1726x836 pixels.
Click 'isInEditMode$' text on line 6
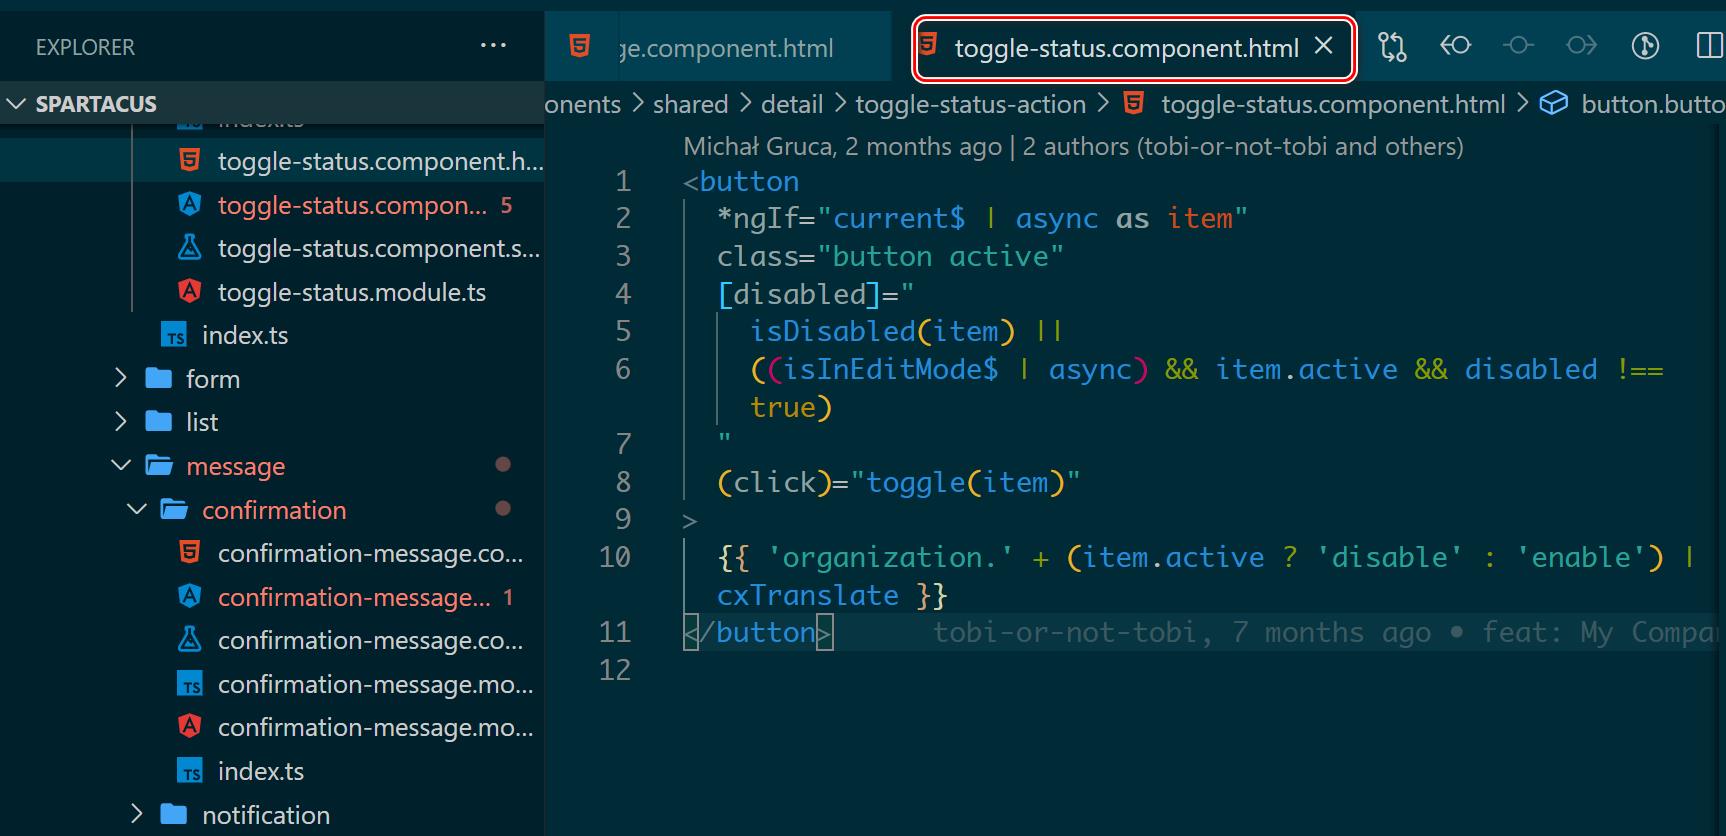pos(890,369)
